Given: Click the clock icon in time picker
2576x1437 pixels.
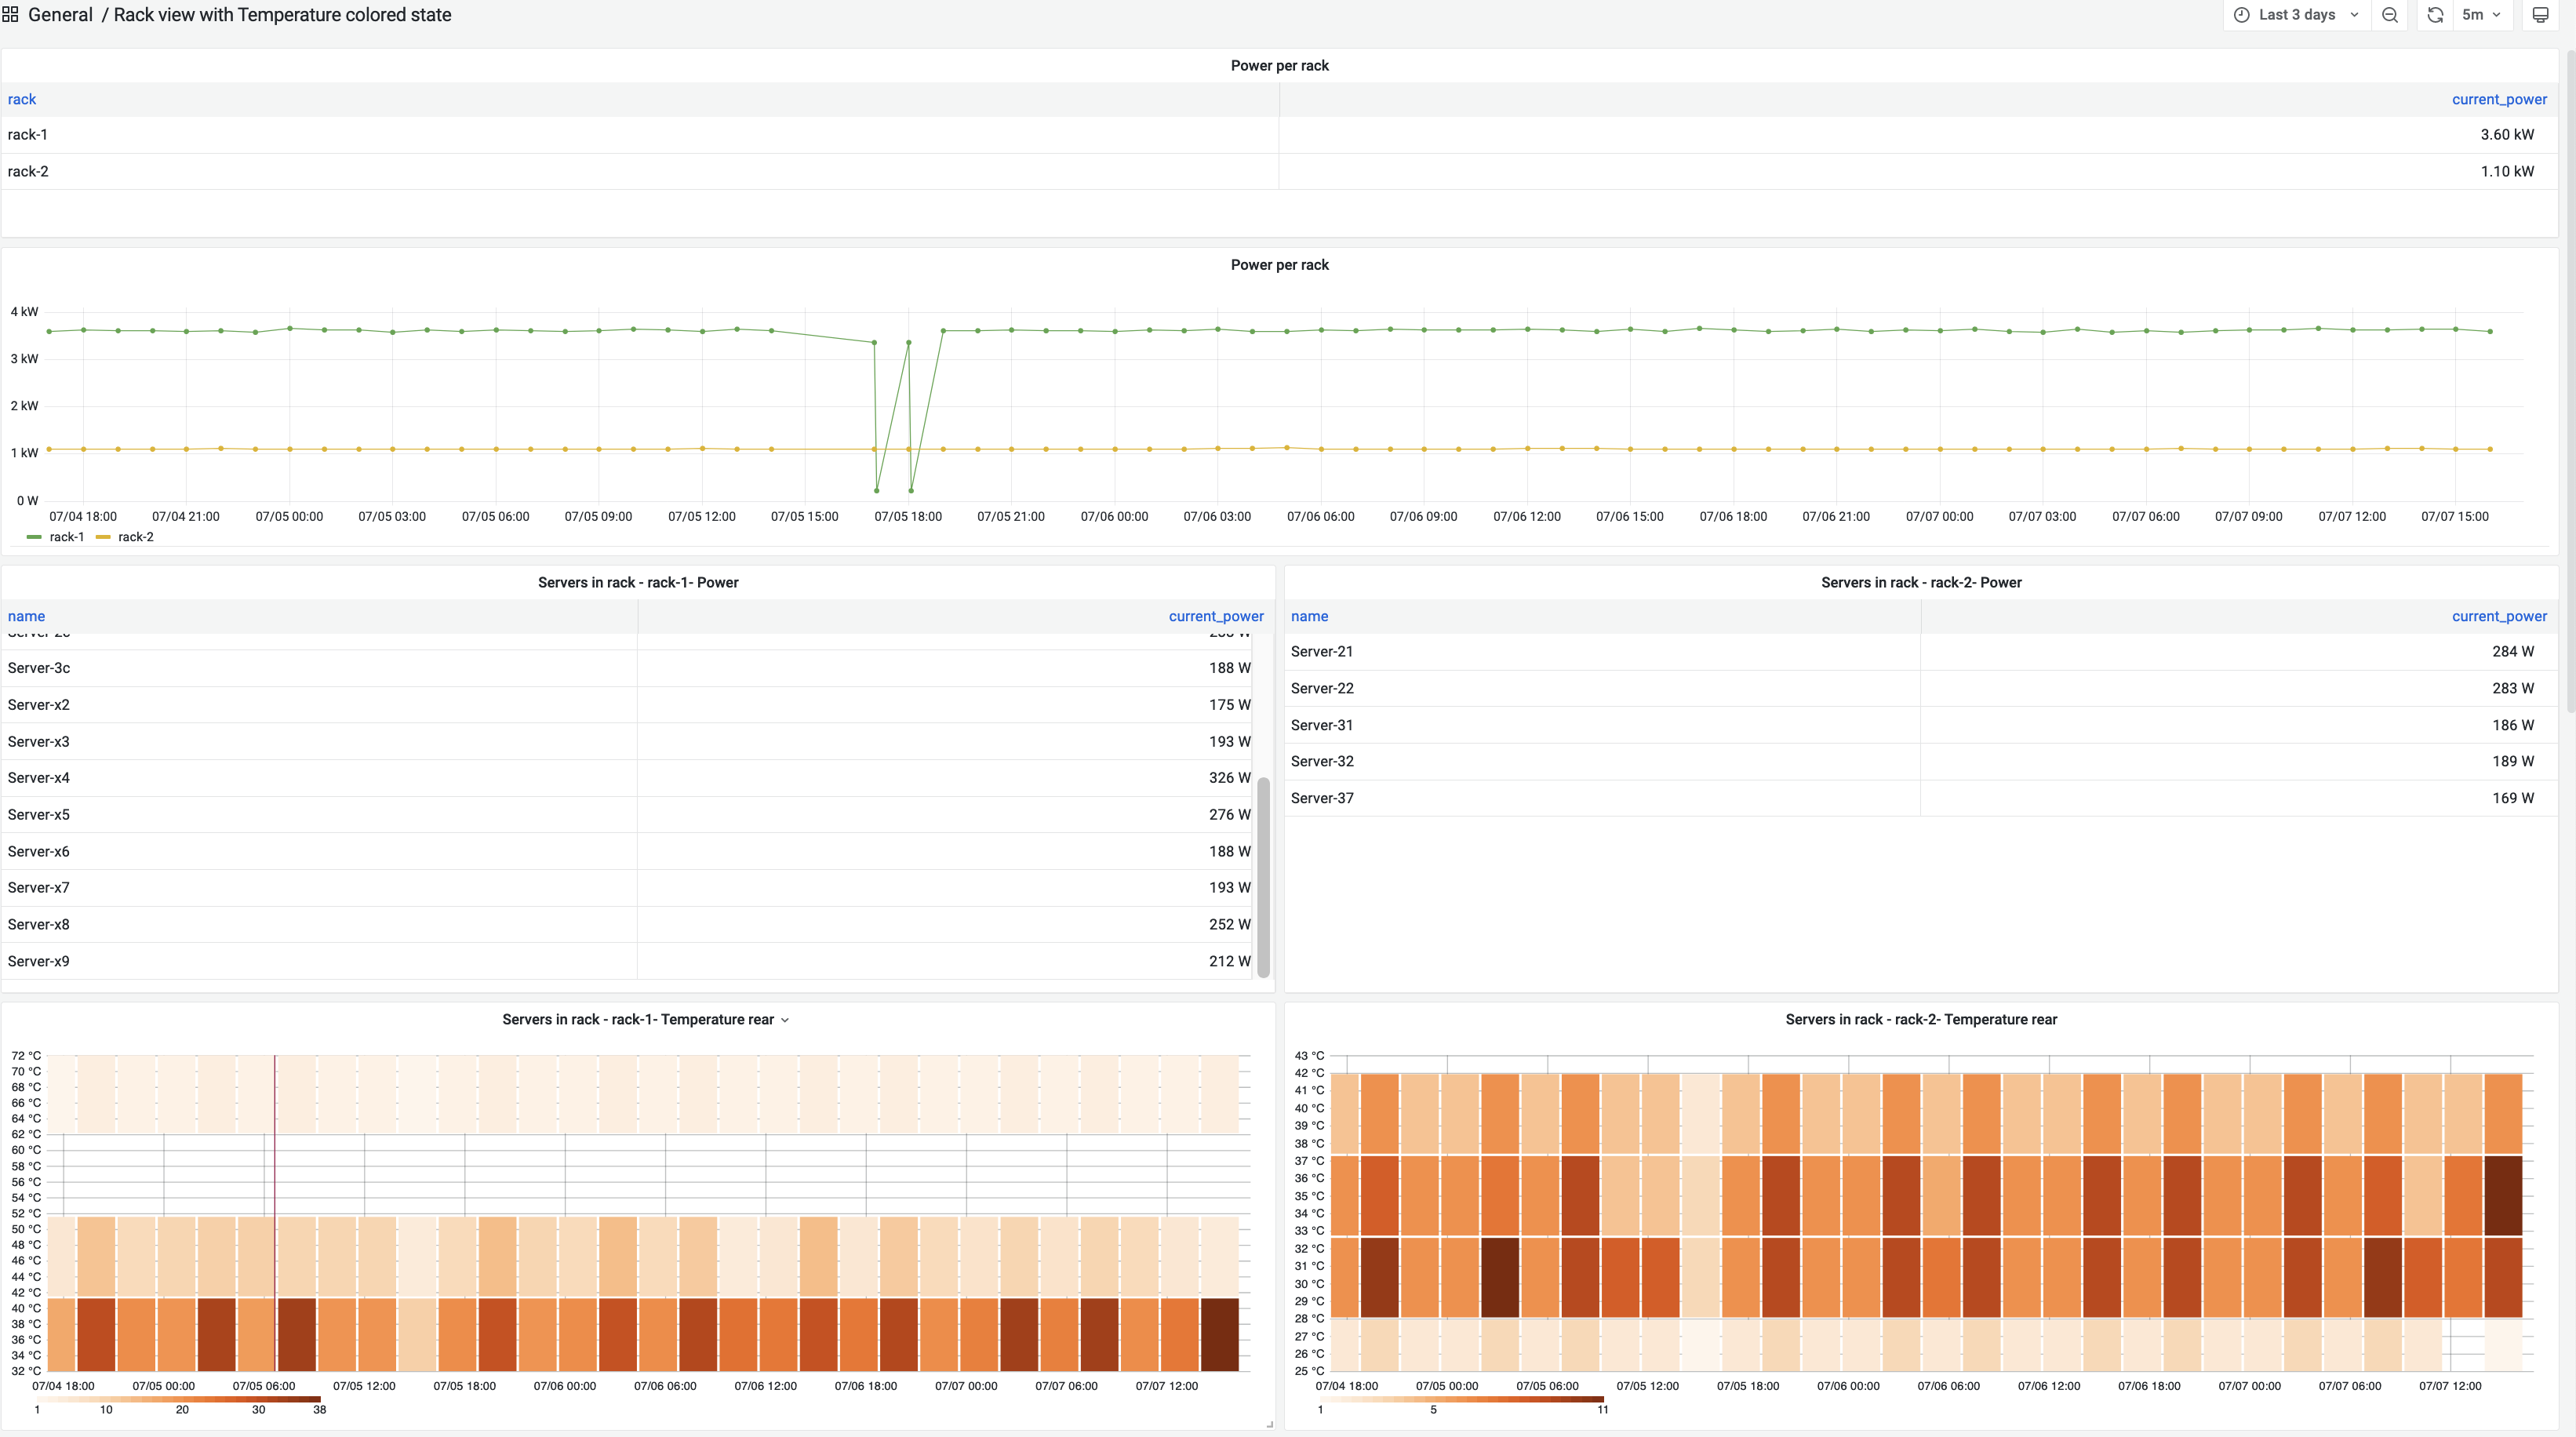Looking at the screenshot, I should coord(2242,15).
